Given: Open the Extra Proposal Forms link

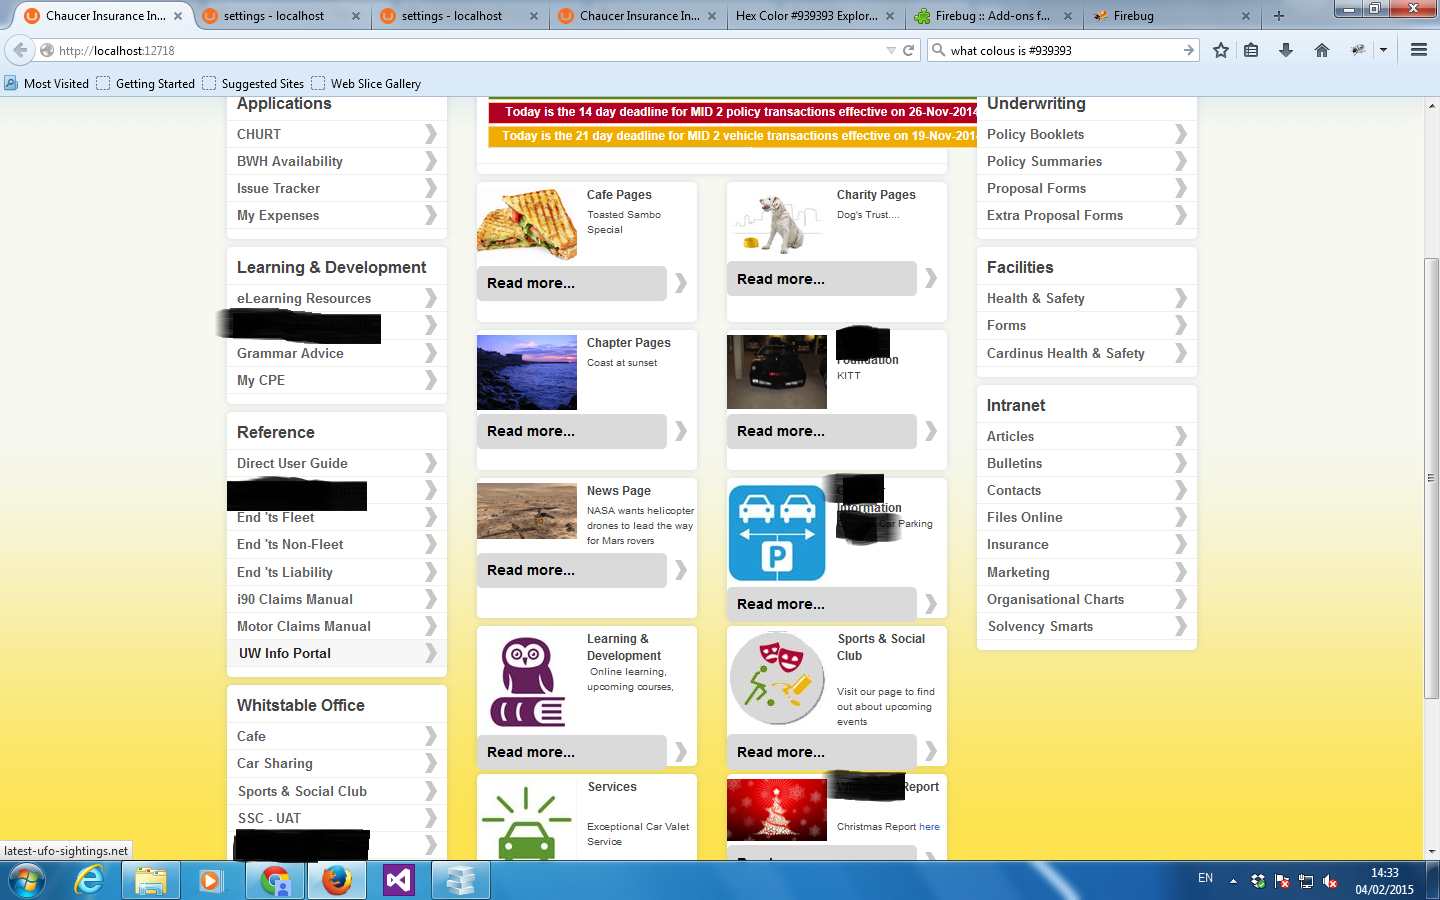Looking at the screenshot, I should (x=1054, y=215).
